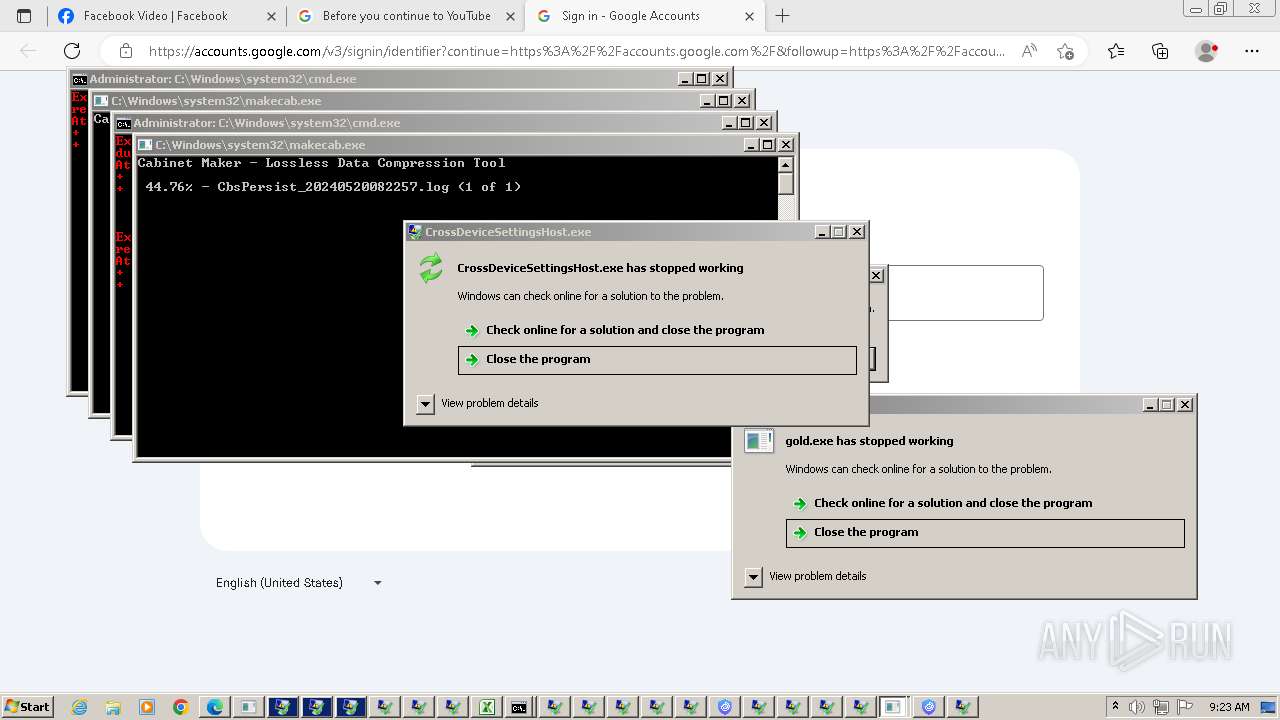Close the YouTube consent tab

coord(510,16)
